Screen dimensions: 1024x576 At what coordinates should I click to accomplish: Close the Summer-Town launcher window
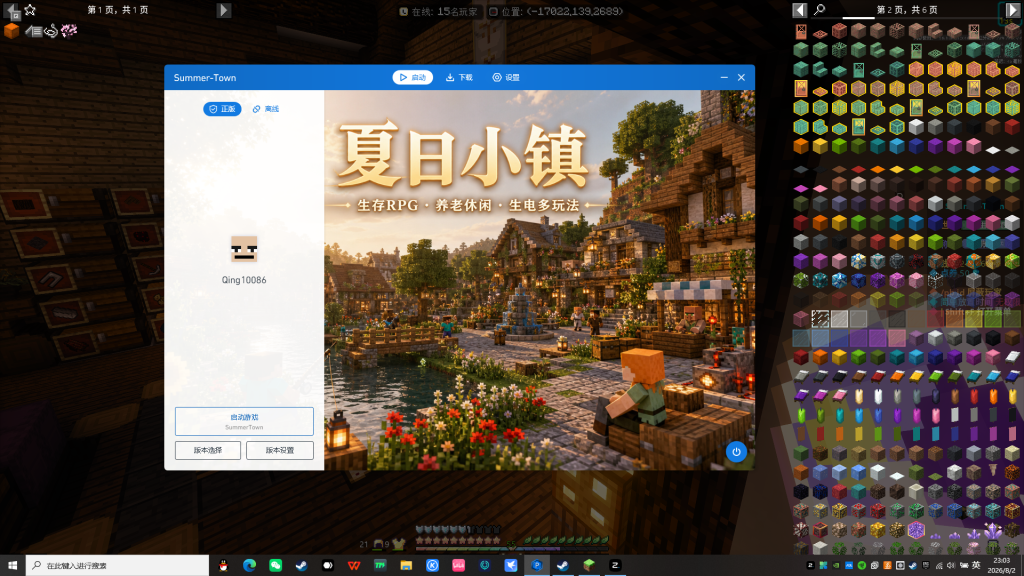(741, 77)
